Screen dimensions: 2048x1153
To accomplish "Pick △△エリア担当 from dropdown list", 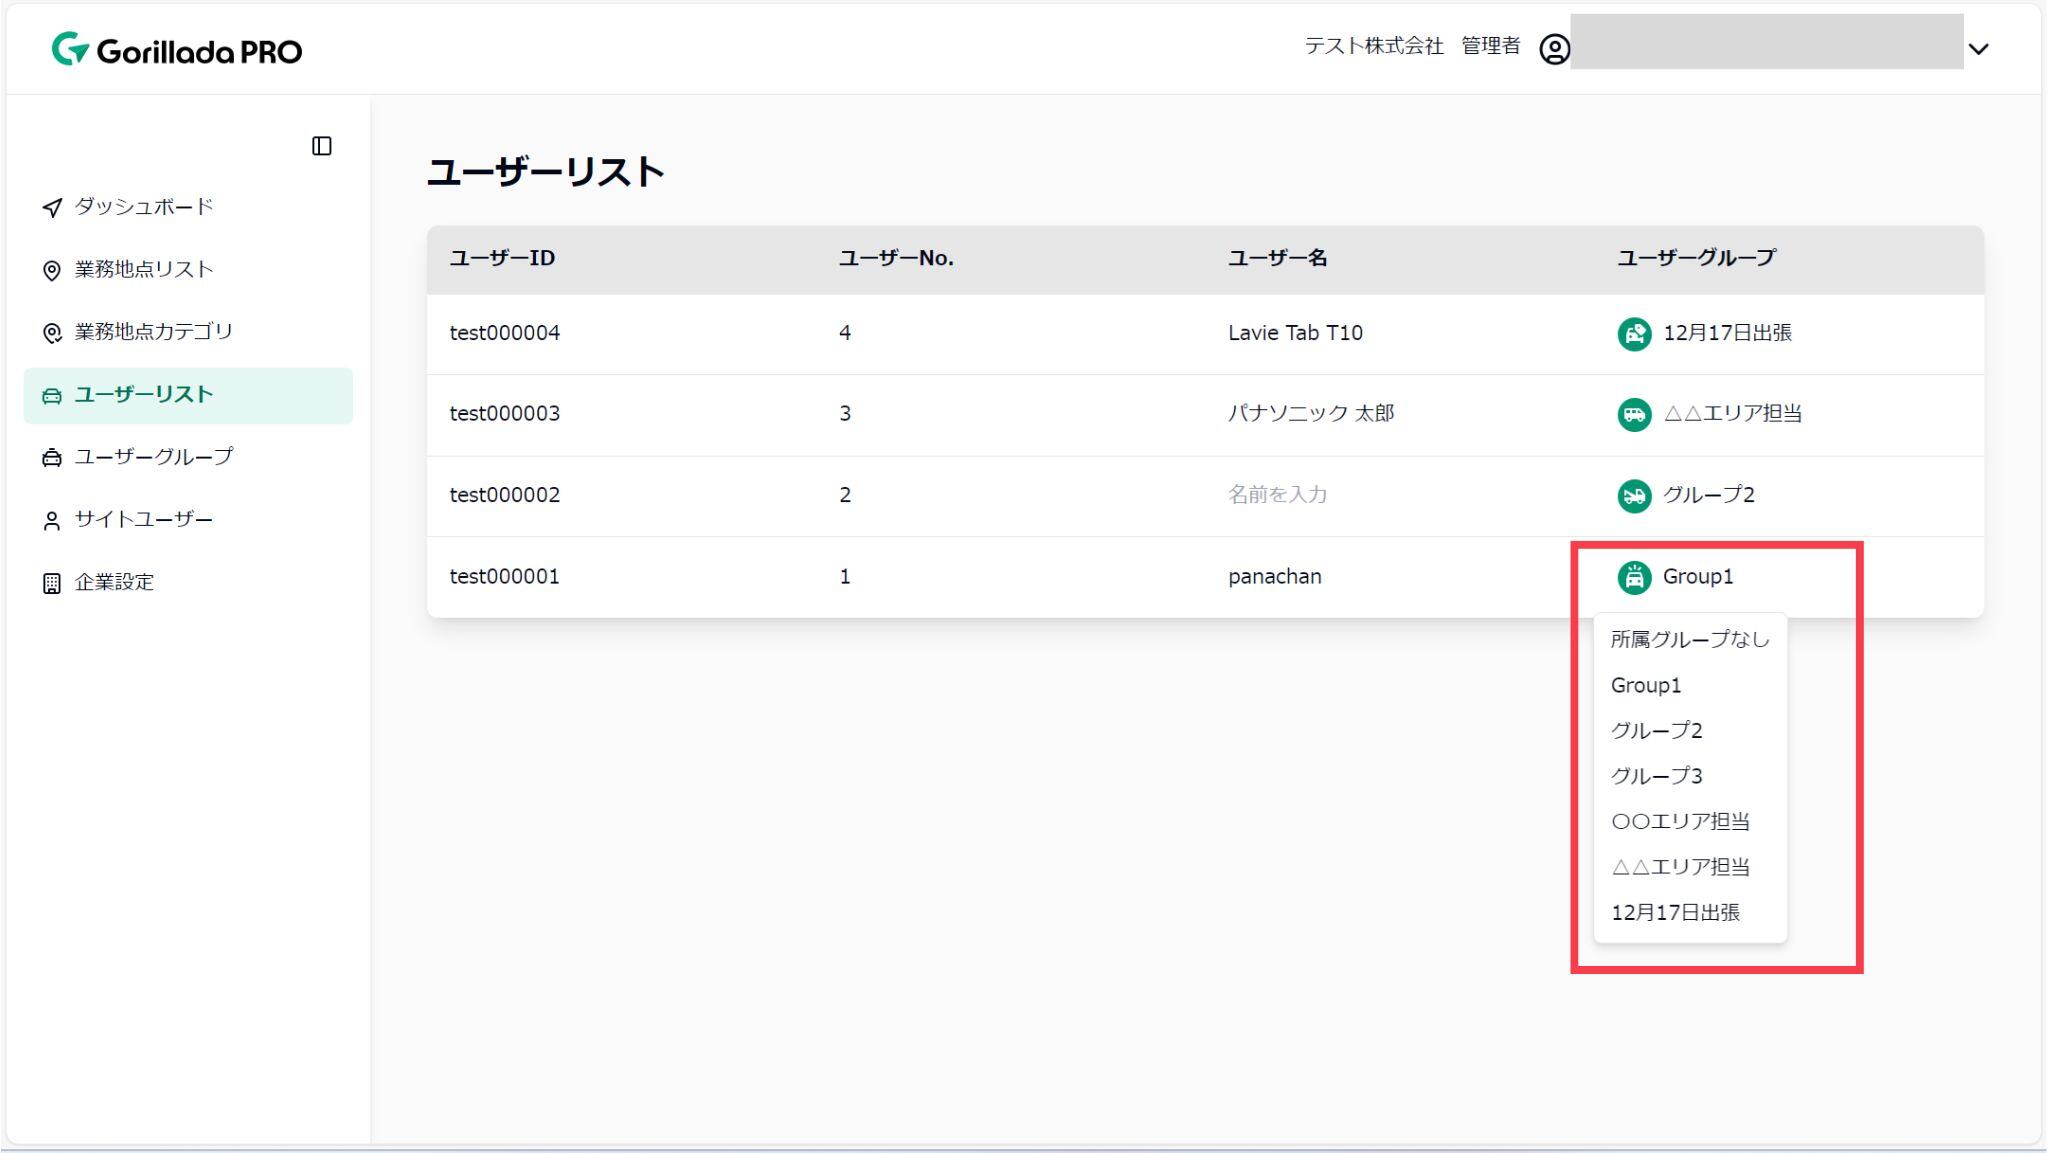I will pos(1690,867).
